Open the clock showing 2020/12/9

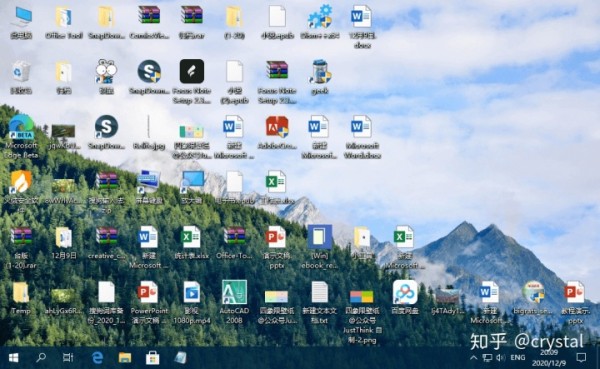[549, 358]
